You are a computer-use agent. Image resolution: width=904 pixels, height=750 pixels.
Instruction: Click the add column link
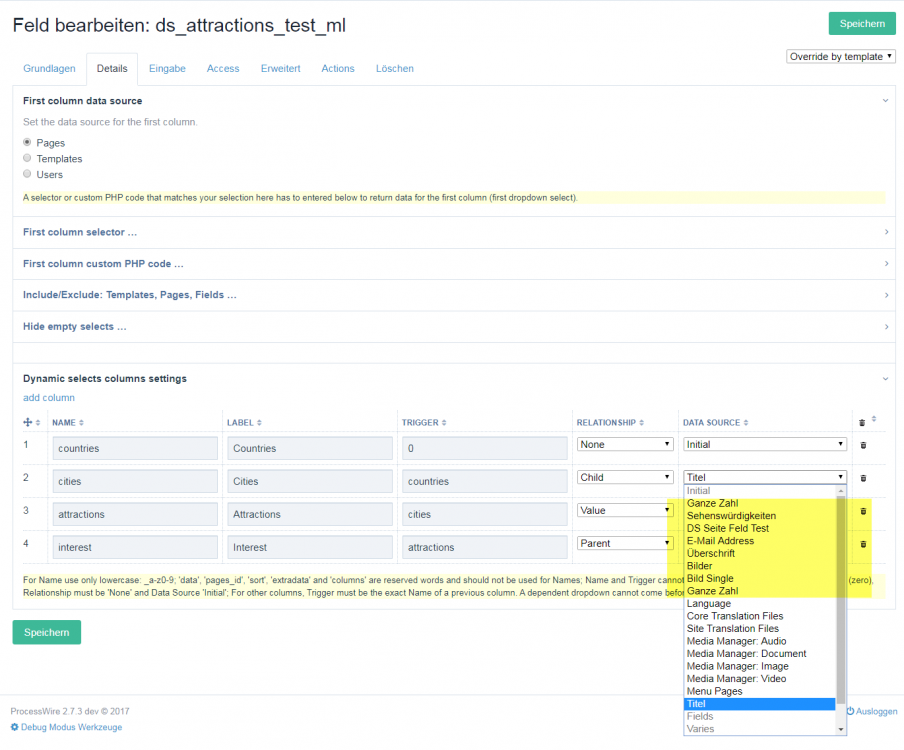[48, 397]
